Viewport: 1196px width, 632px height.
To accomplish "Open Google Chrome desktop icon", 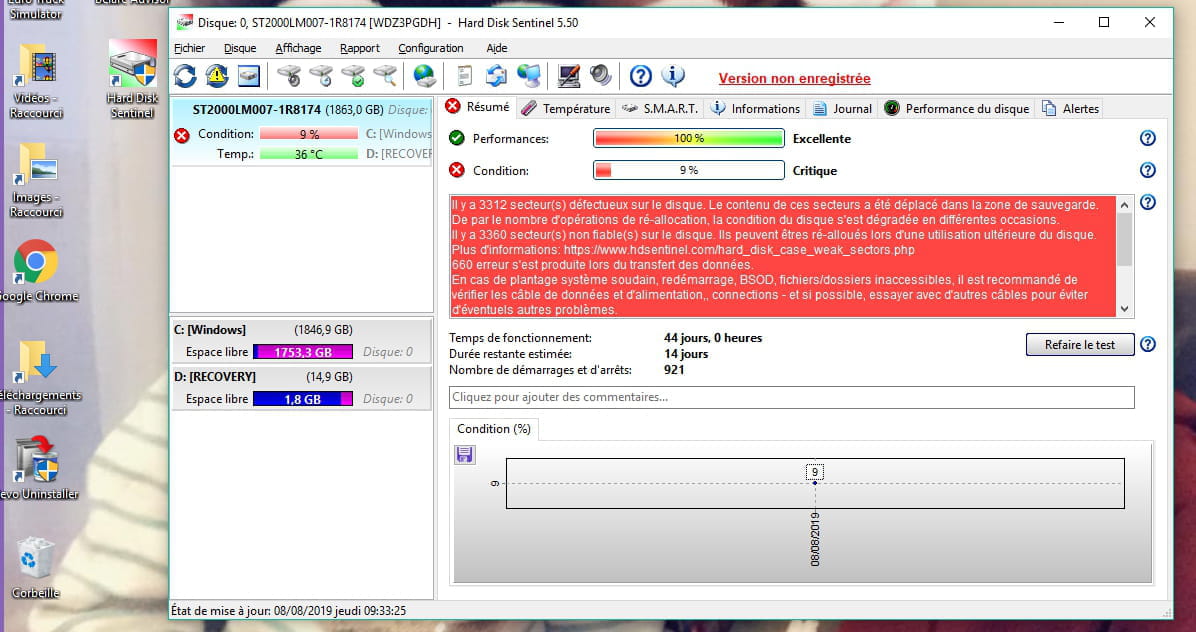I will click(x=35, y=271).
